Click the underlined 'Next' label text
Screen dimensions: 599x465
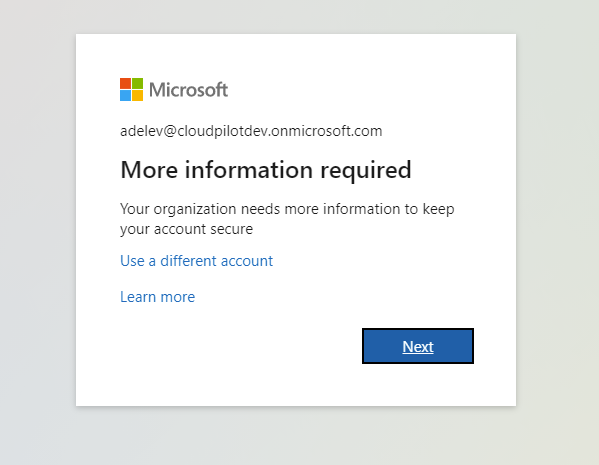418,347
